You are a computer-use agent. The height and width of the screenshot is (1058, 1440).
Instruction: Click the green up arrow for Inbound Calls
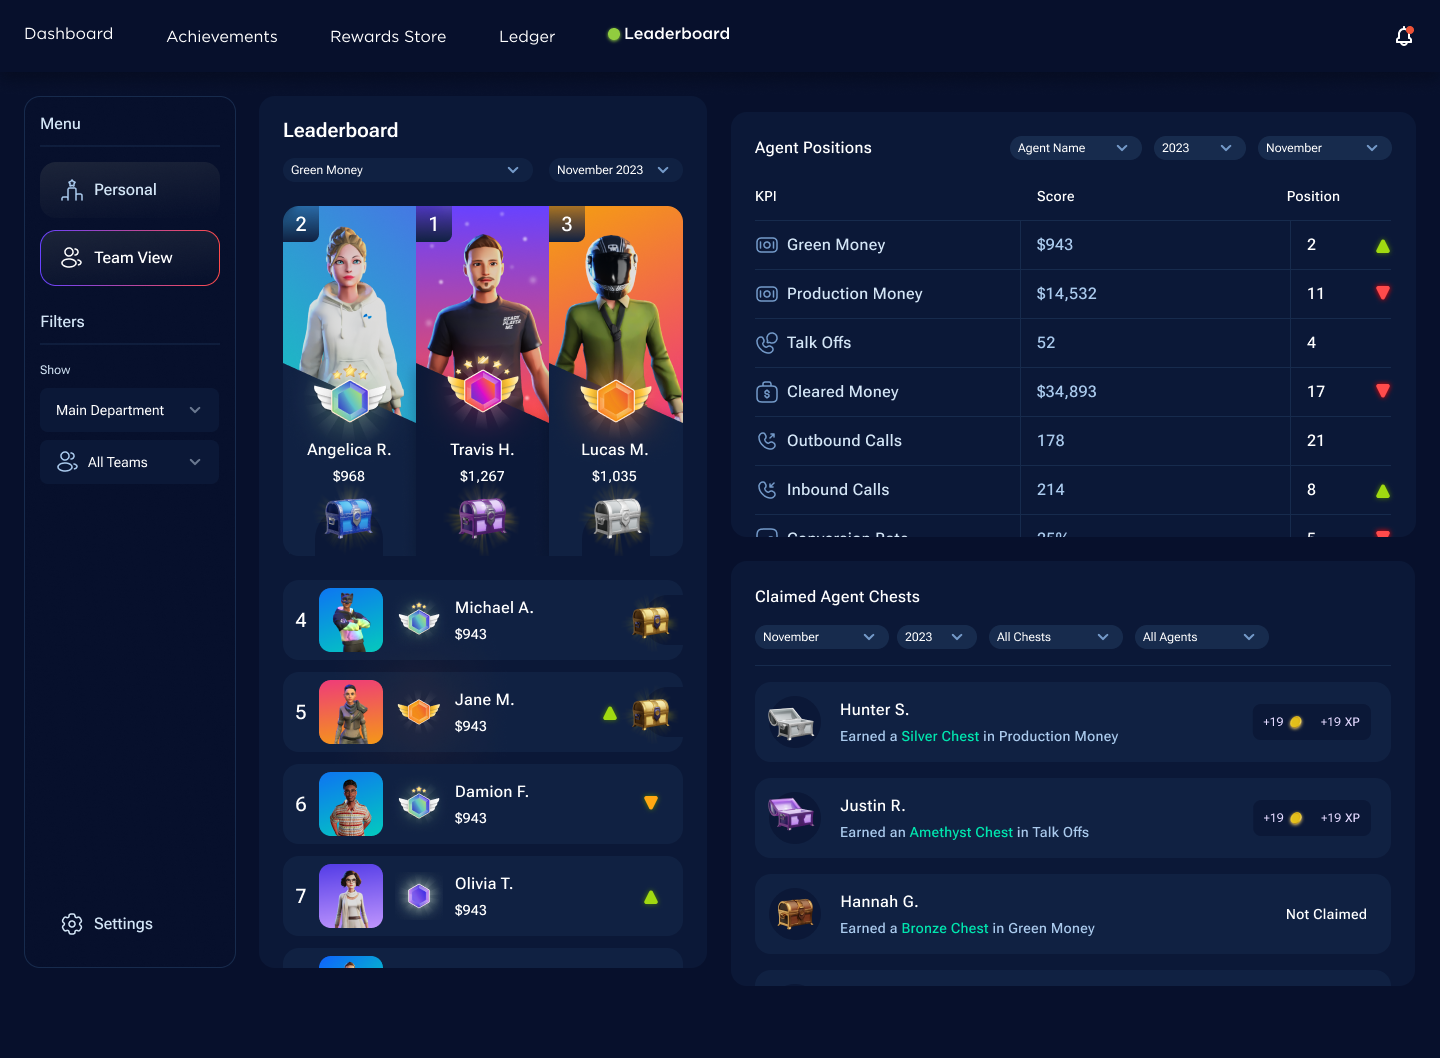pyautogui.click(x=1383, y=491)
